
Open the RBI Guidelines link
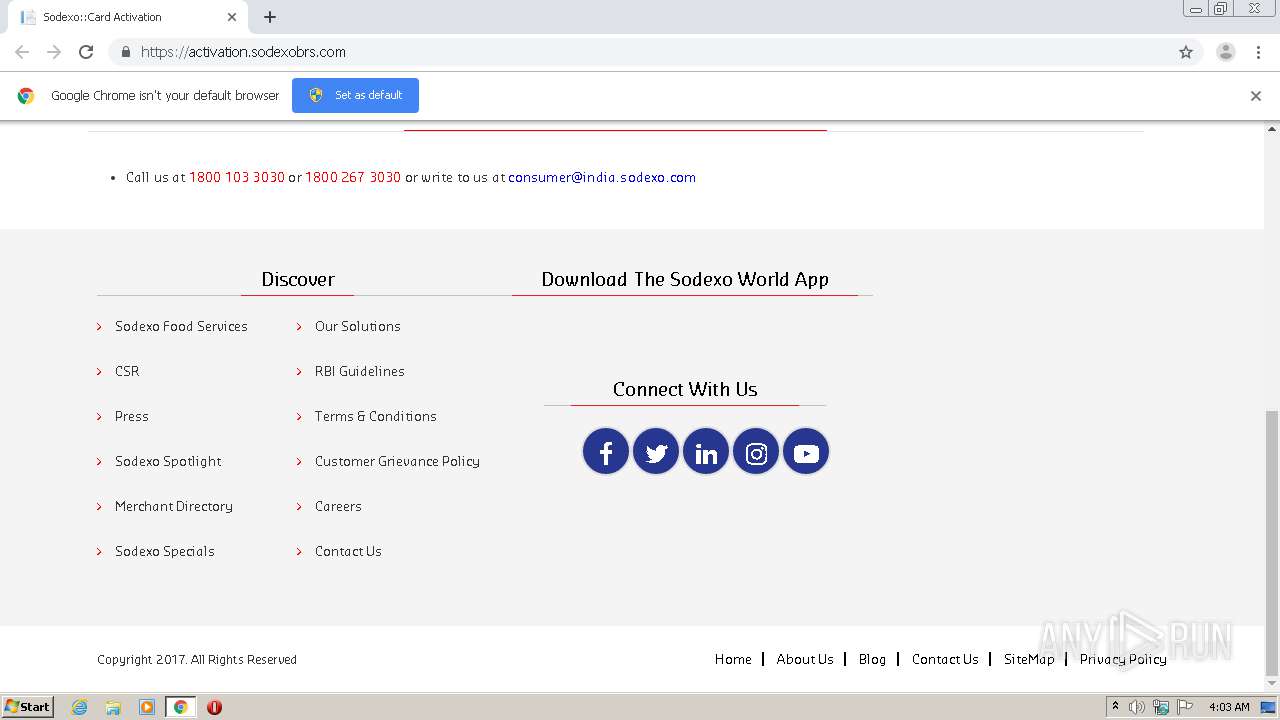360,371
